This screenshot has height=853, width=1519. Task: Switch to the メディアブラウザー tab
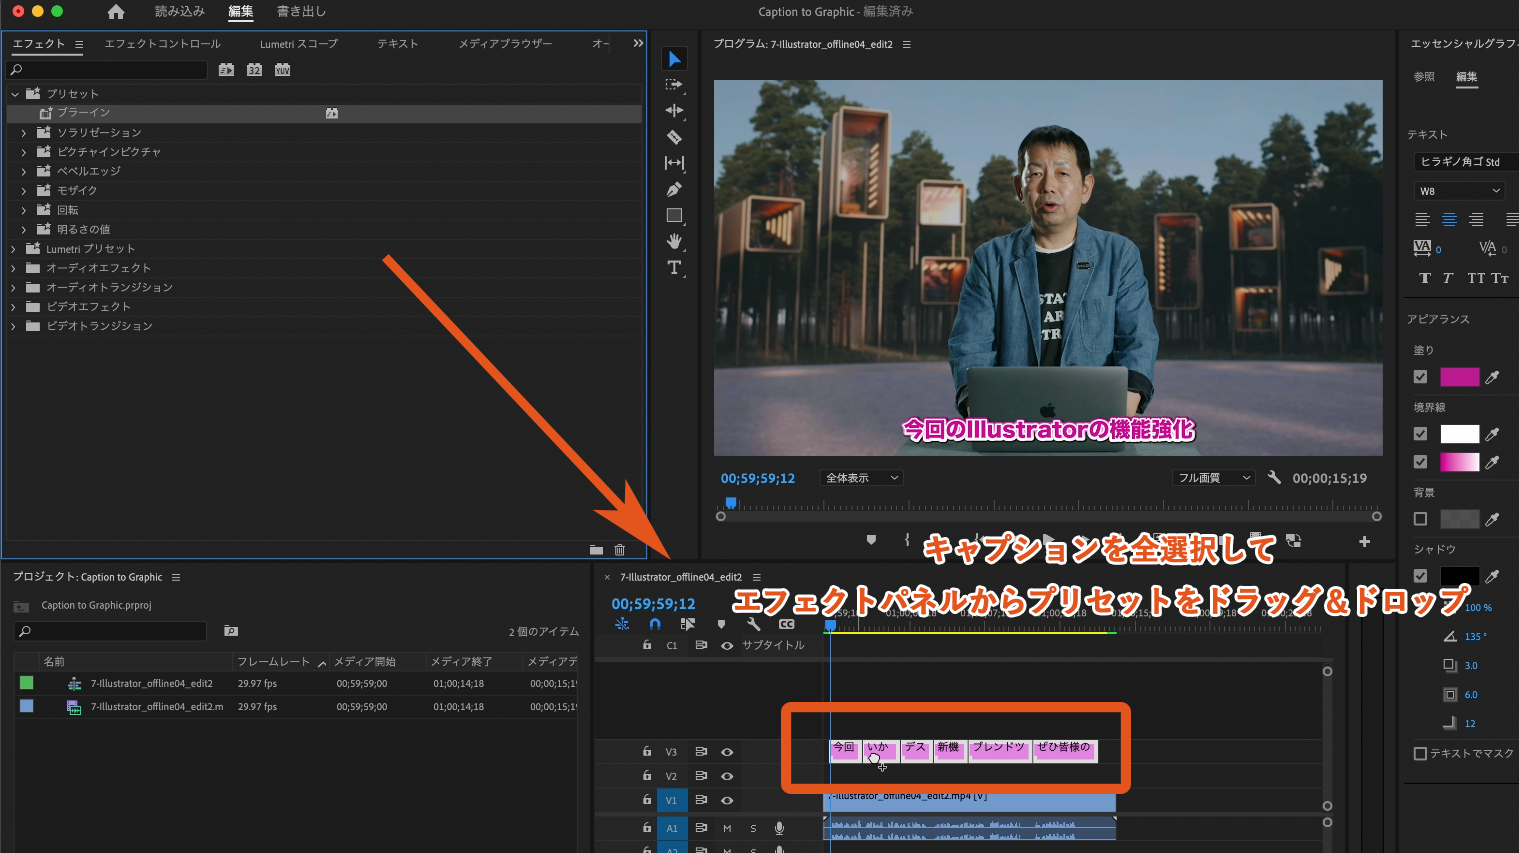505,44
